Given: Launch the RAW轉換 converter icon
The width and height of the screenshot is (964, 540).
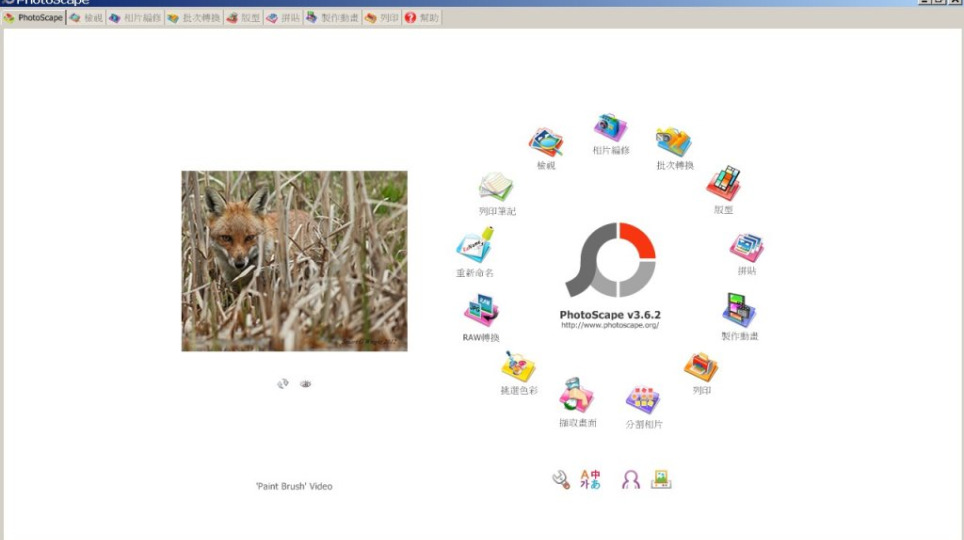Looking at the screenshot, I should click(481, 312).
